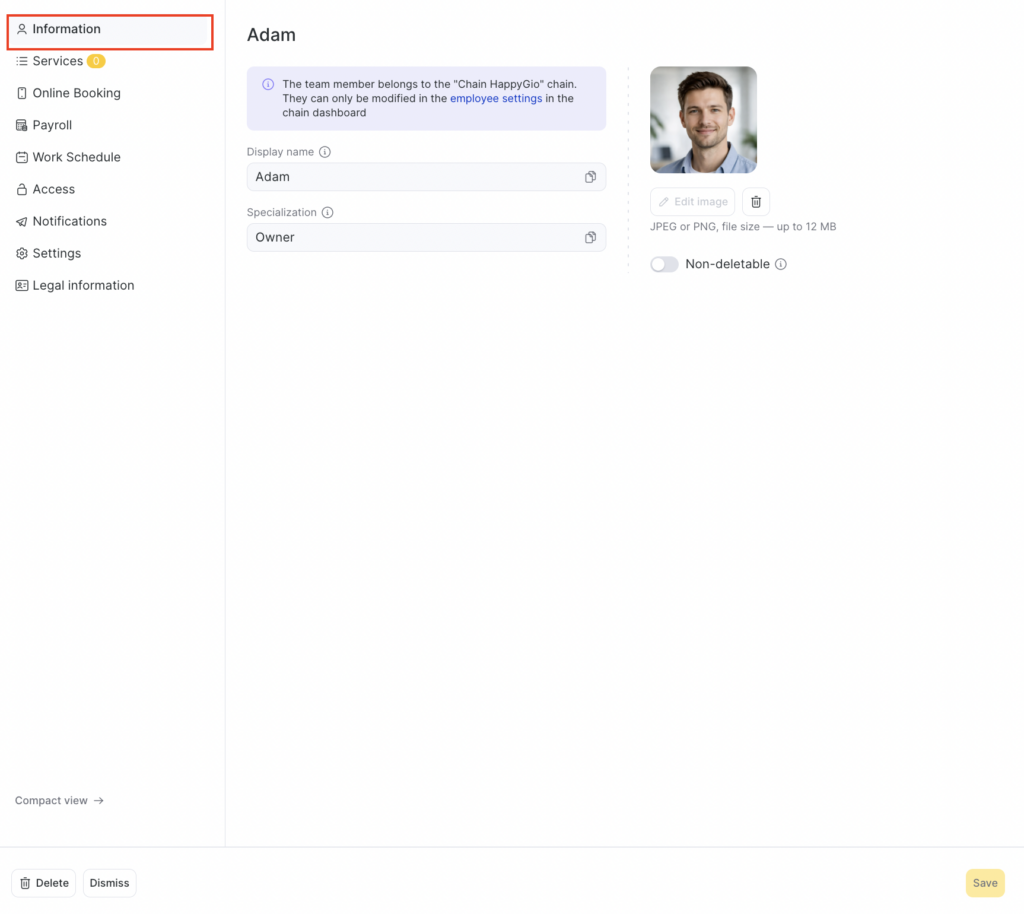Click info icon next to Display name

pos(325,152)
